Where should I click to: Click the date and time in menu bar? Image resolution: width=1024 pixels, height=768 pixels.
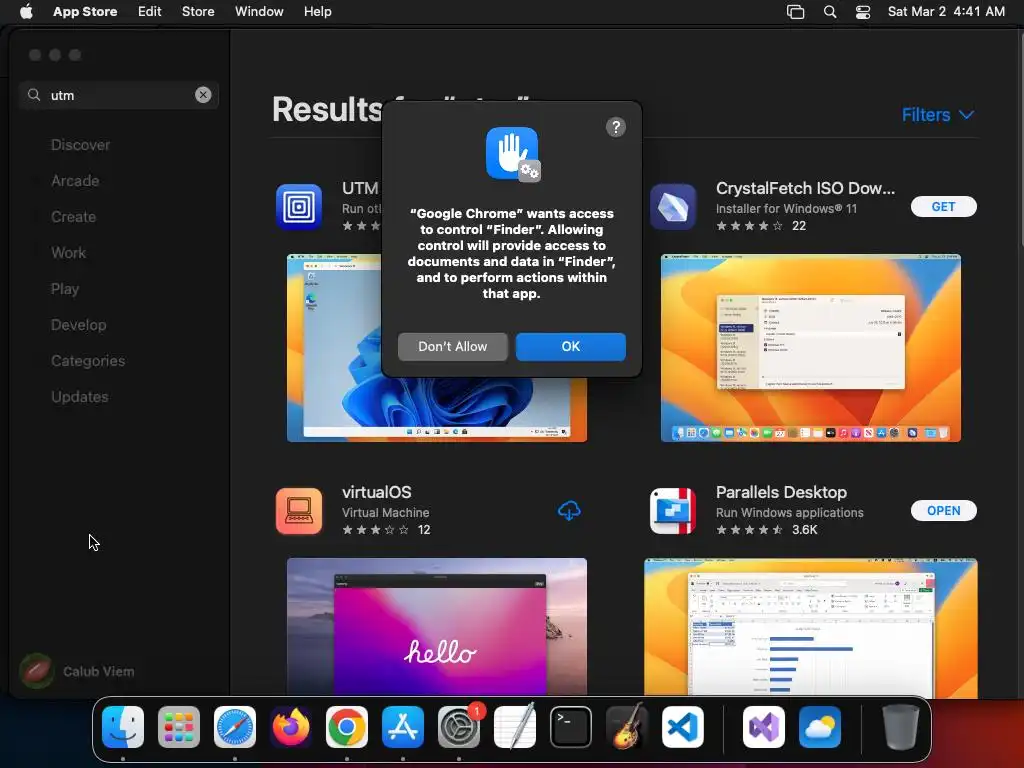[x=946, y=11]
